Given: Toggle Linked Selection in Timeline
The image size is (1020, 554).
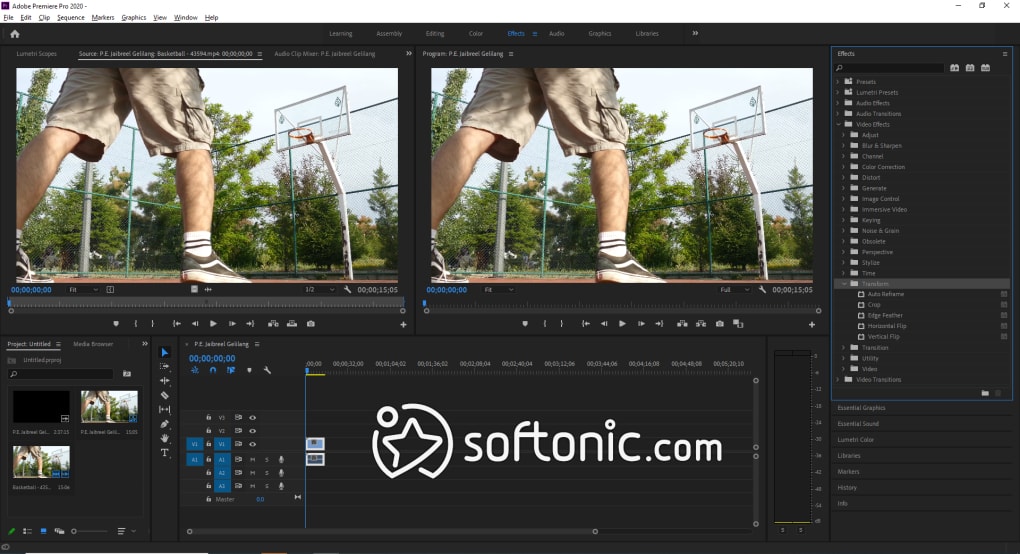Looking at the screenshot, I should [231, 370].
